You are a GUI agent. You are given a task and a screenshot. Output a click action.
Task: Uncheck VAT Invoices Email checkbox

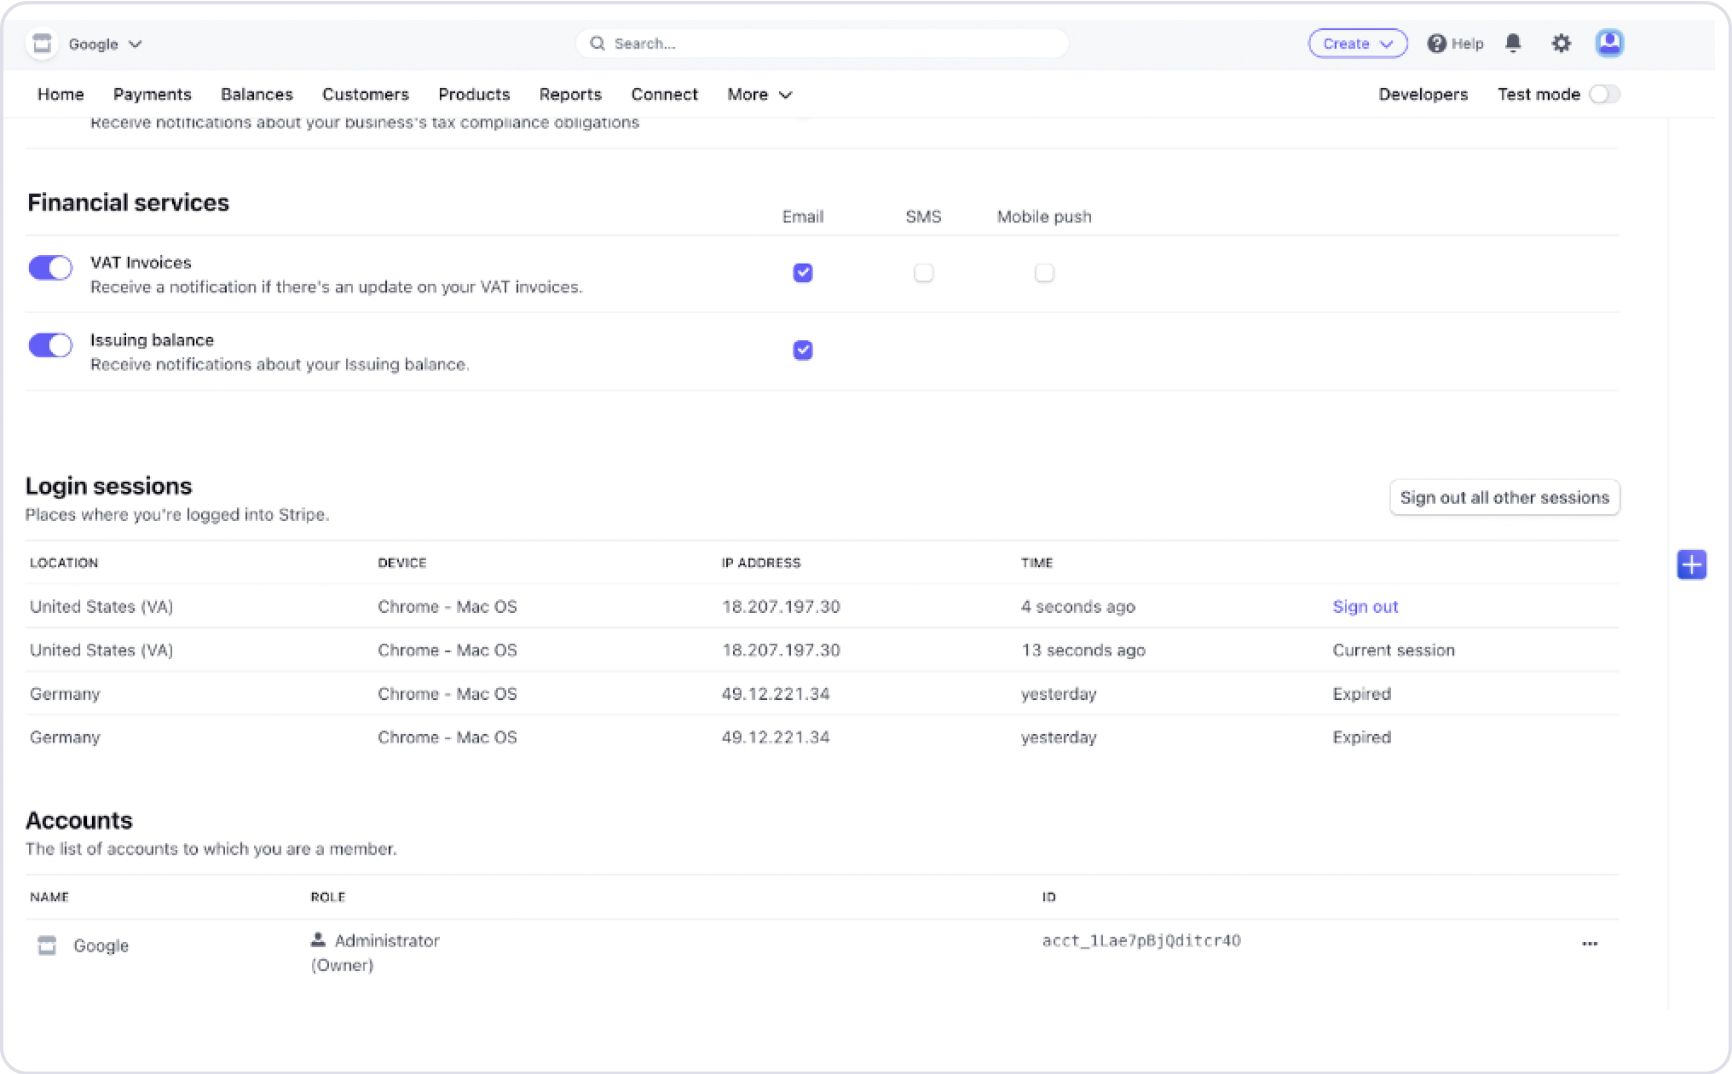(x=802, y=272)
